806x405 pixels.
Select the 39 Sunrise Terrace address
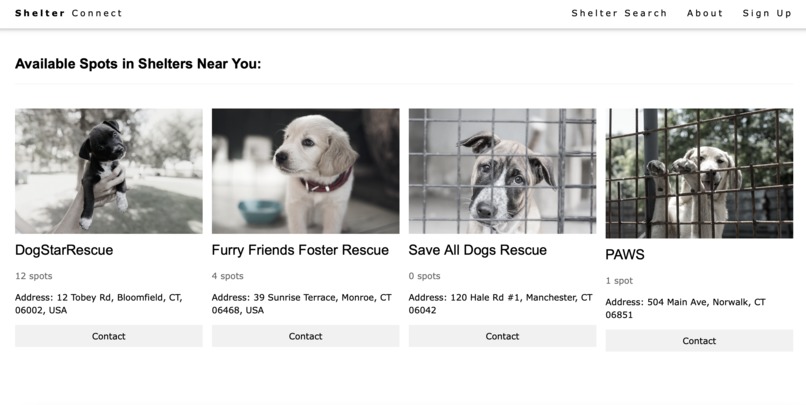click(x=302, y=304)
